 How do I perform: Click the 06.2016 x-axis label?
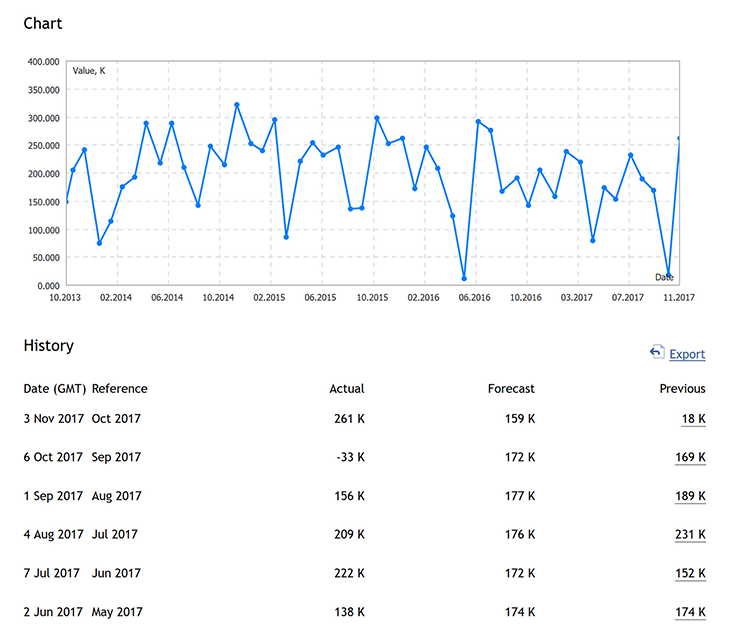pos(474,298)
